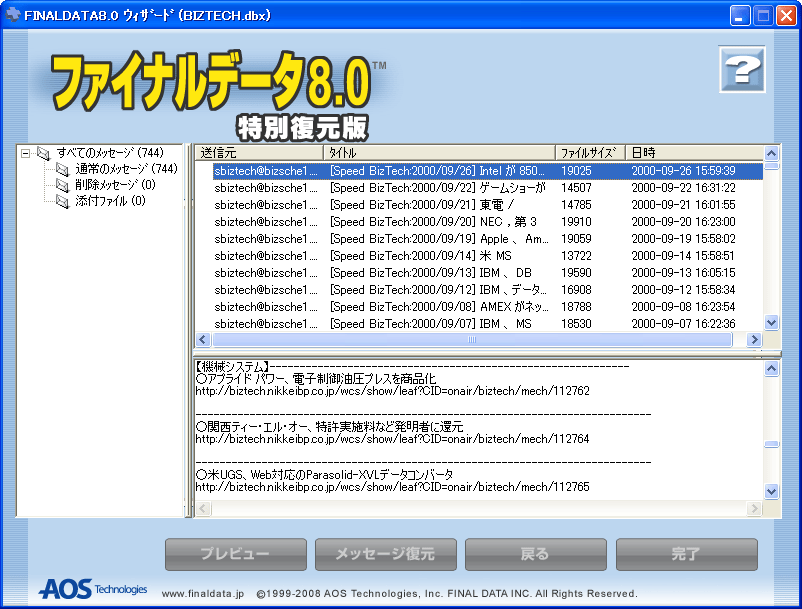Sort by the 日時 column header

pos(694,152)
